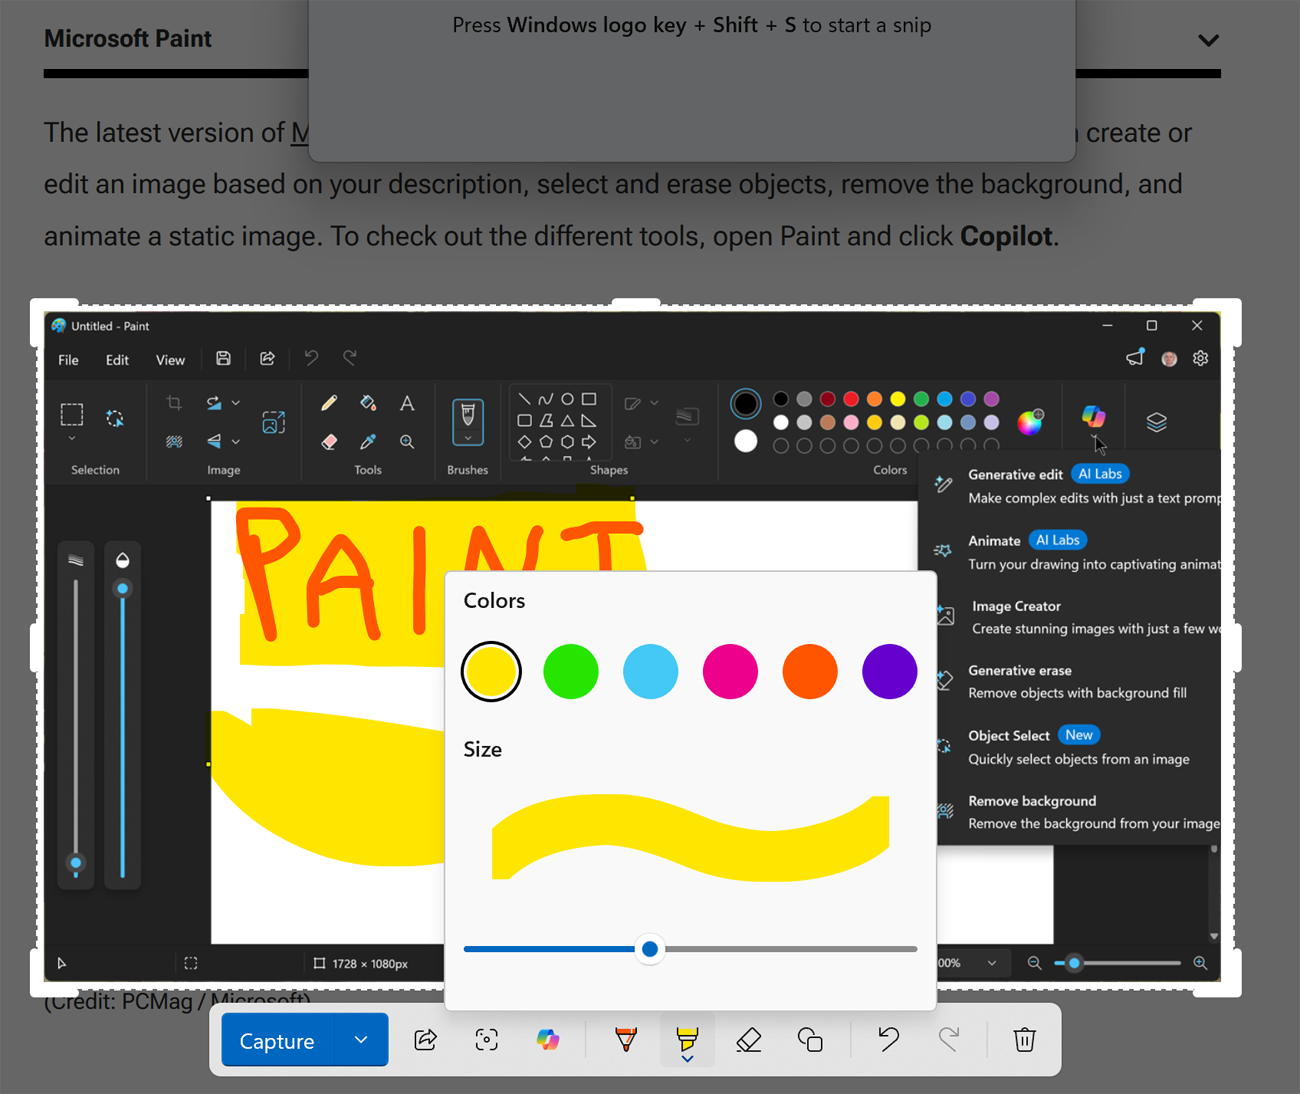Open the File menu in Paint
Image resolution: width=1300 pixels, height=1094 pixels.
(x=68, y=360)
